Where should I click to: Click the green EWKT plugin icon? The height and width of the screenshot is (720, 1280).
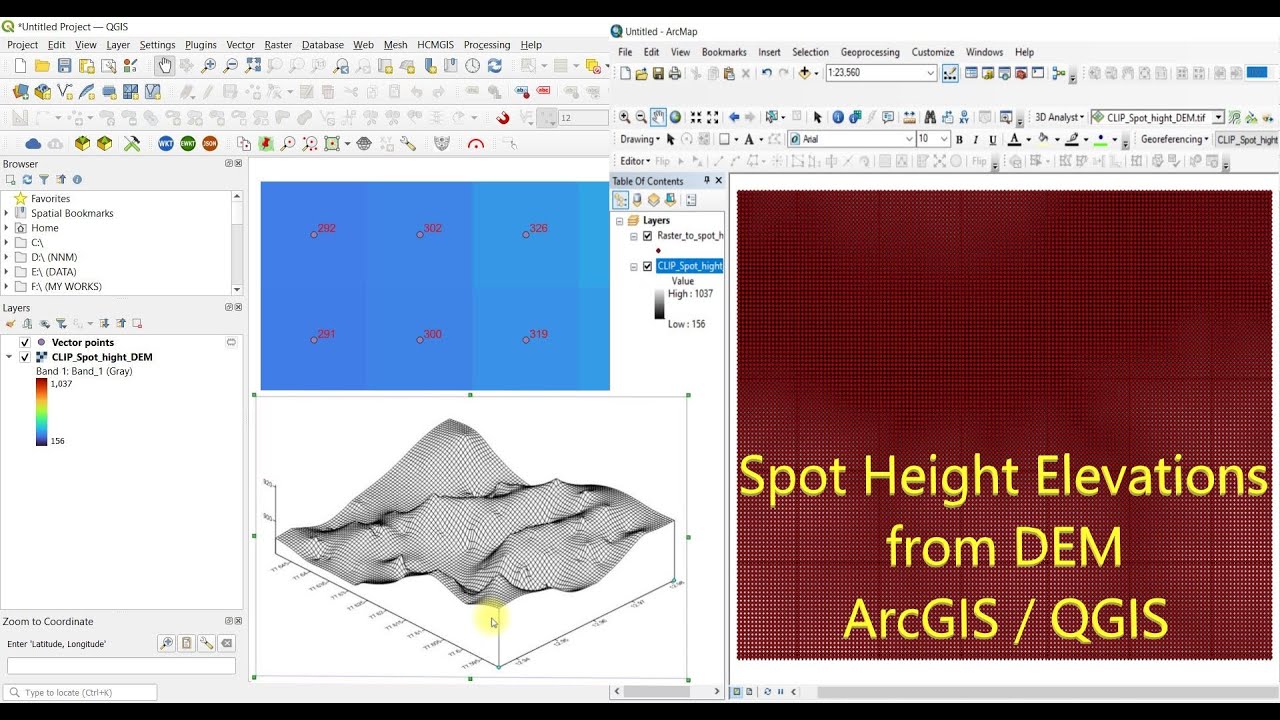tap(188, 144)
